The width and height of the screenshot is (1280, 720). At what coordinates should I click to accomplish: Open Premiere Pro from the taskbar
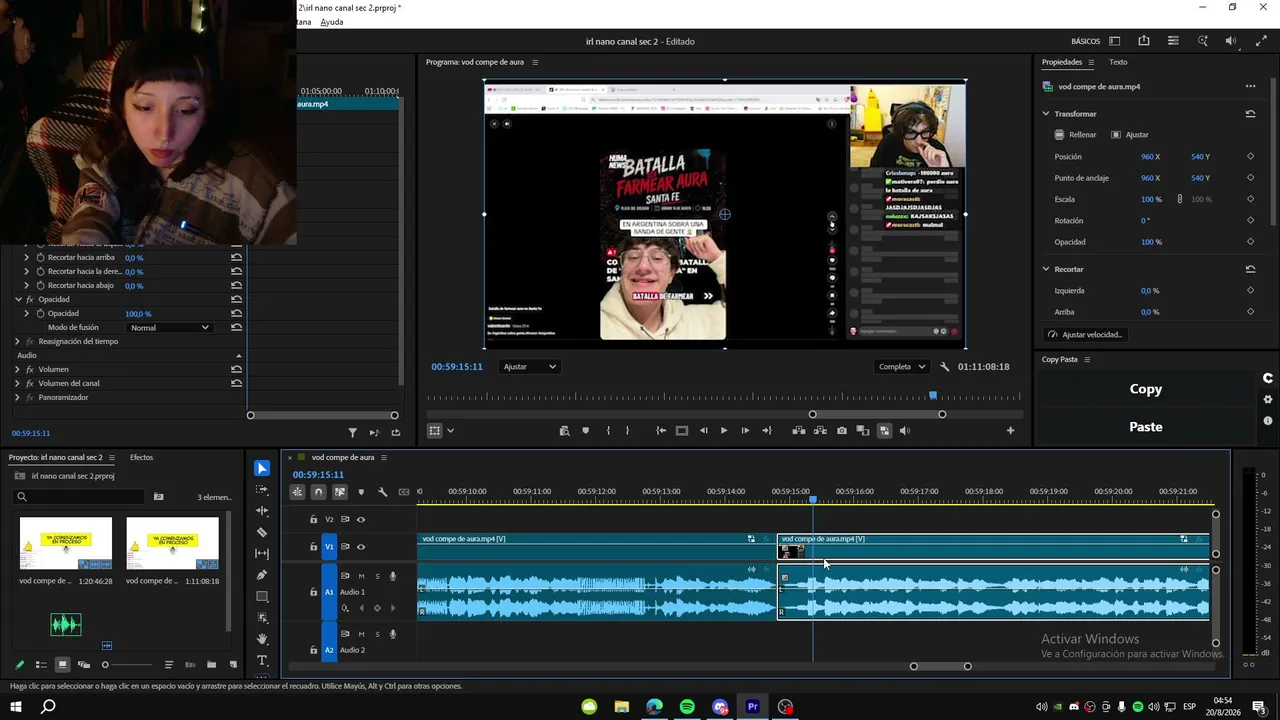coord(753,707)
